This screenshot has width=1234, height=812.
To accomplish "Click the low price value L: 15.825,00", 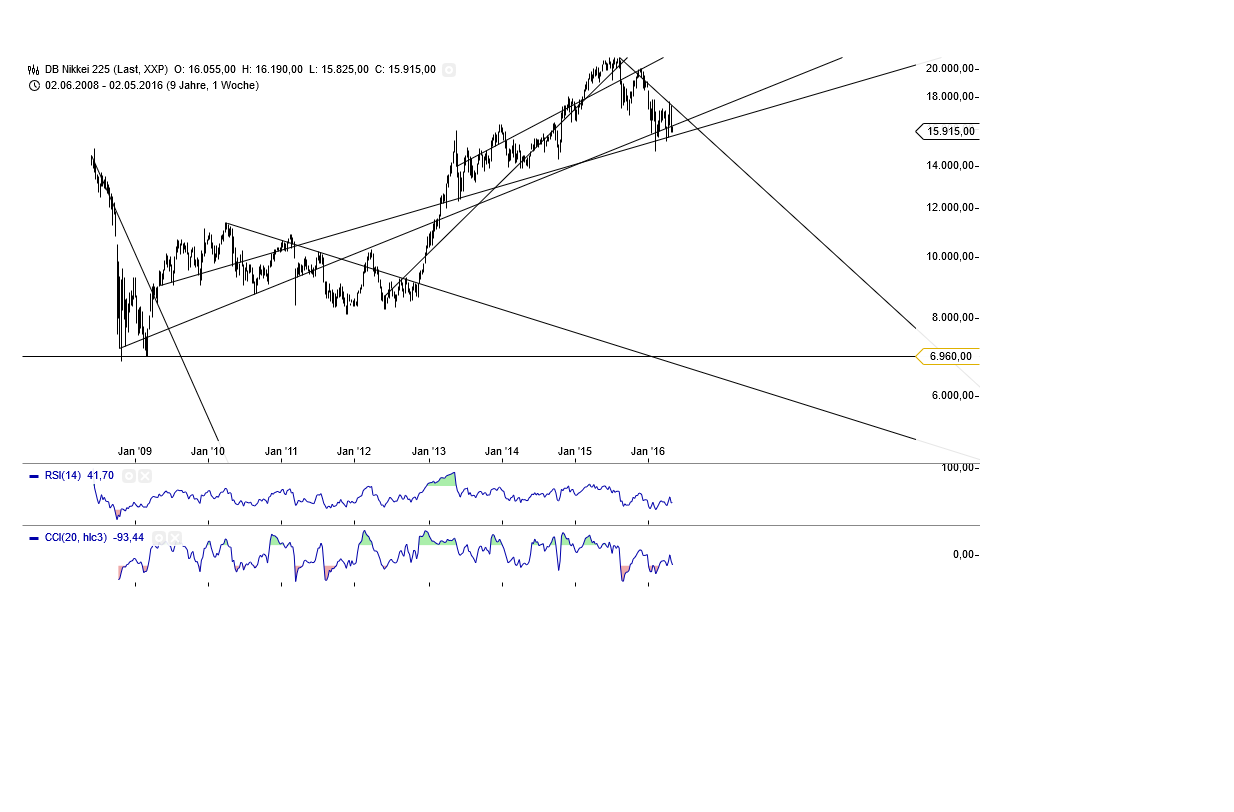I will (x=339, y=70).
